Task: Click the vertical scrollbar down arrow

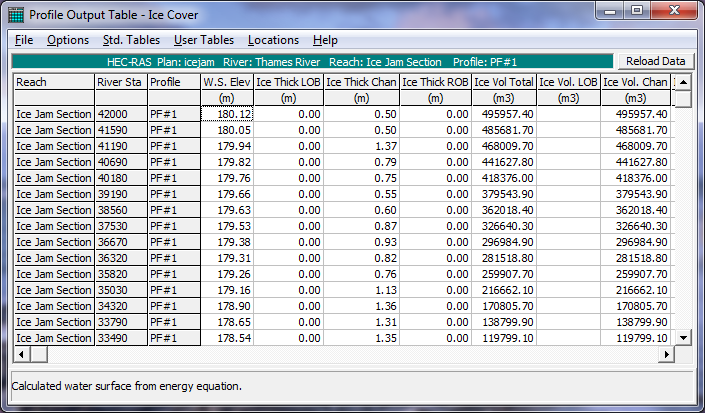Action: [x=683, y=338]
